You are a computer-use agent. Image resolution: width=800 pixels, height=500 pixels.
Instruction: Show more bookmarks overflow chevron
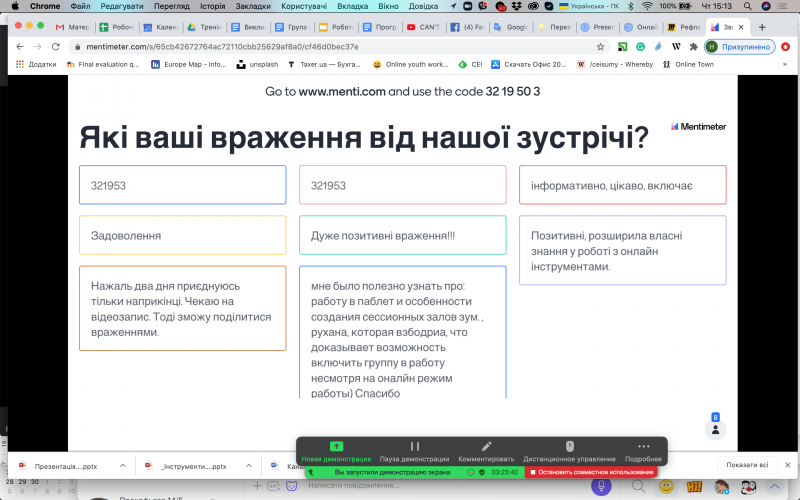pyautogui.click(x=785, y=64)
